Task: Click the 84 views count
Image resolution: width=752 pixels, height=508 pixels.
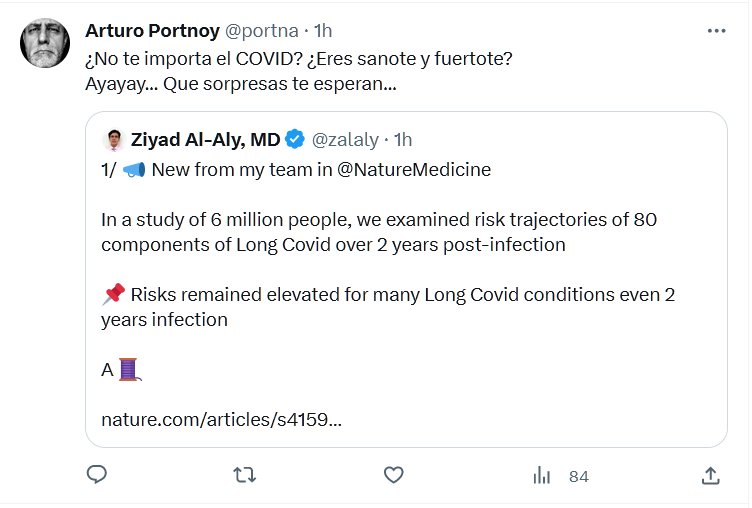Action: (x=578, y=477)
